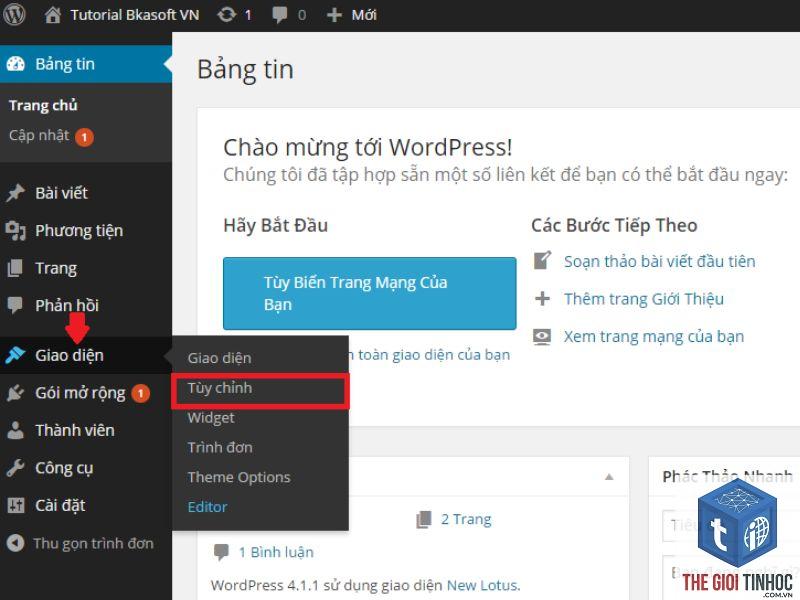Screen dimensions: 800x600
Task: Open the New Lotus theme link
Action: click(x=483, y=585)
